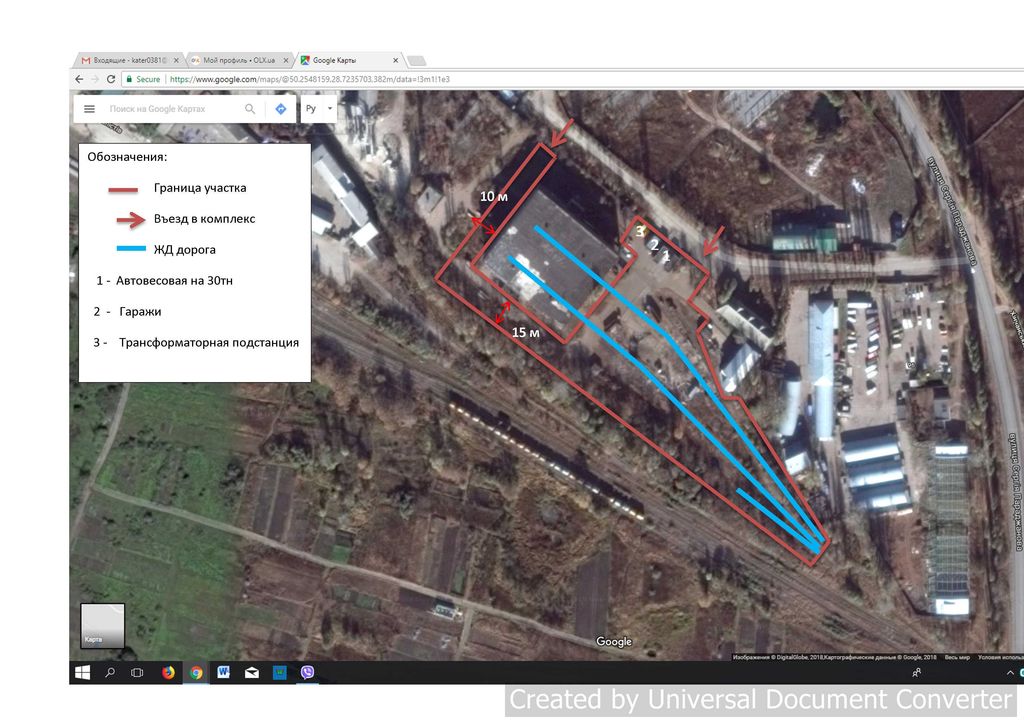Reload the page
Image resolution: width=1024 pixels, height=724 pixels.
click(111, 79)
